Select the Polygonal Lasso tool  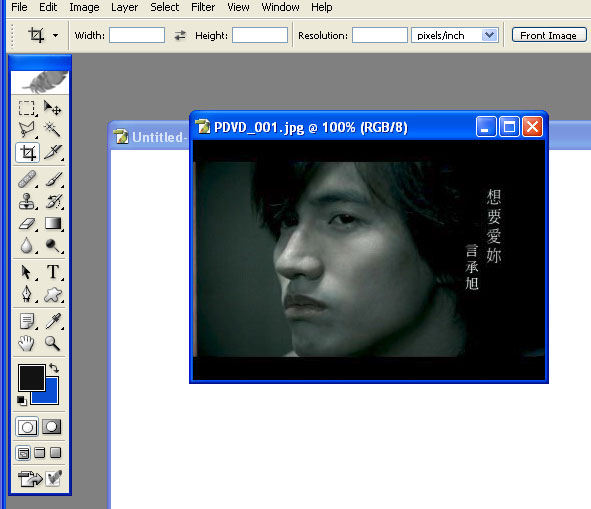(27, 130)
